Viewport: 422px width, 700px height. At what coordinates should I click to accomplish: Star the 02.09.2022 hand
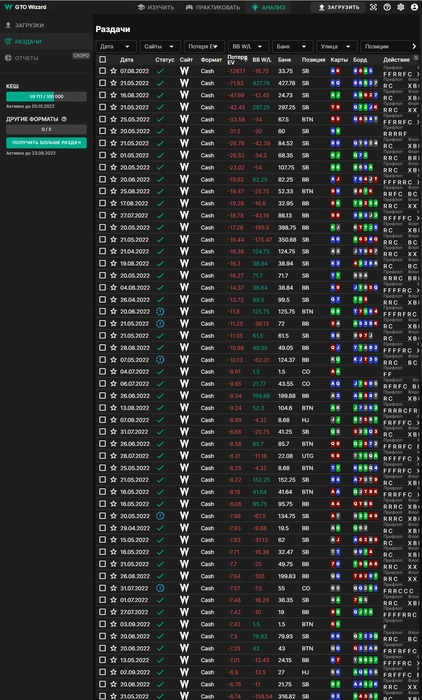[113, 672]
